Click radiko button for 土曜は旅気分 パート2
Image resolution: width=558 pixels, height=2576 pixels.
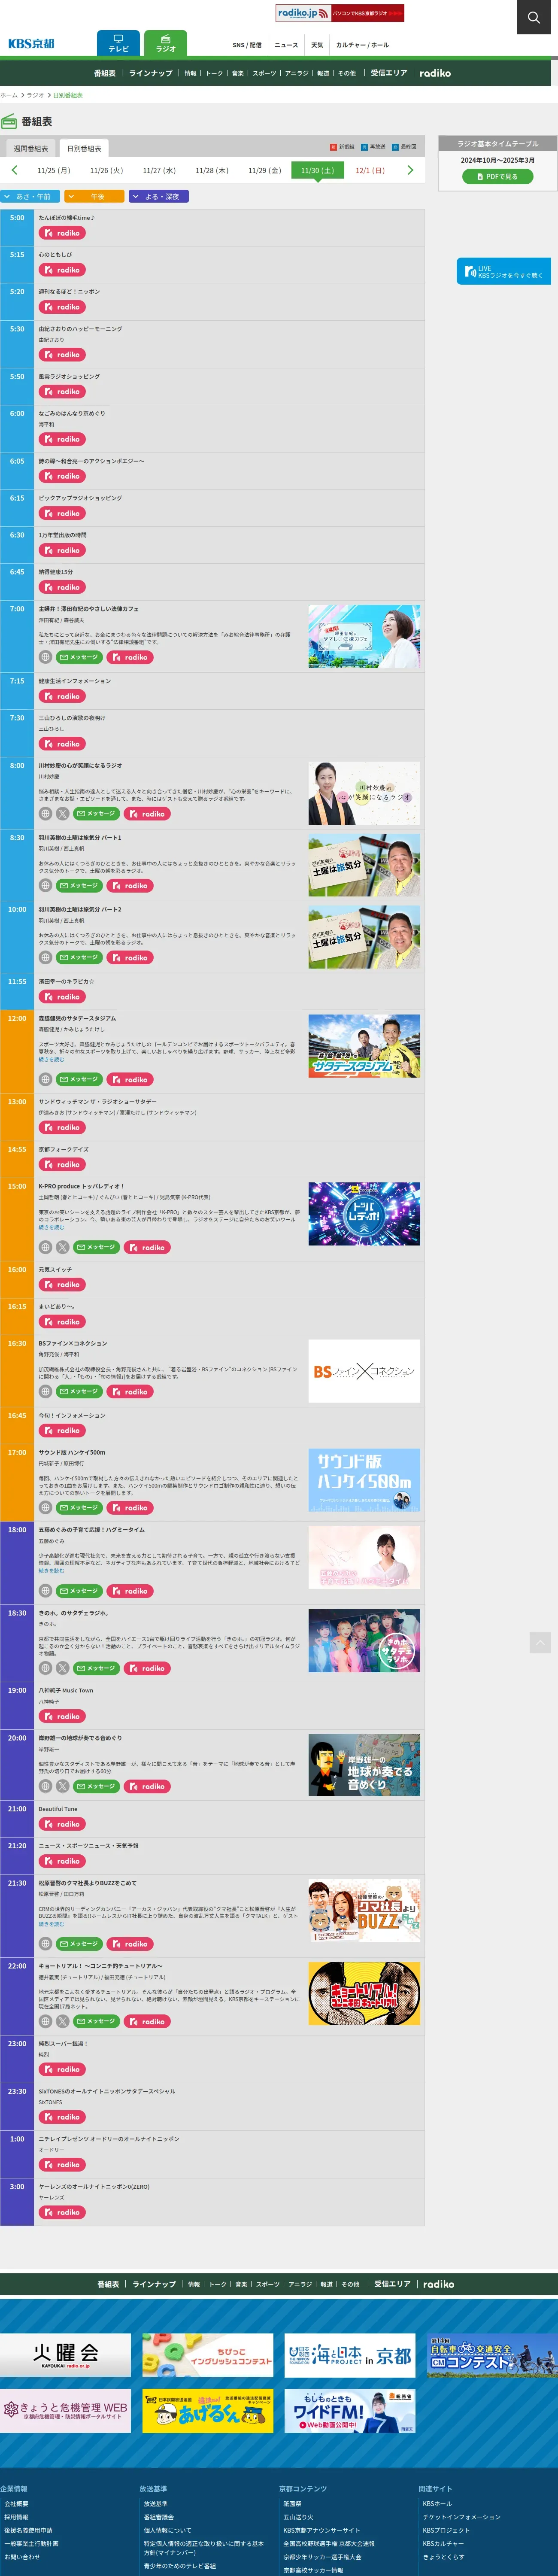(130, 957)
